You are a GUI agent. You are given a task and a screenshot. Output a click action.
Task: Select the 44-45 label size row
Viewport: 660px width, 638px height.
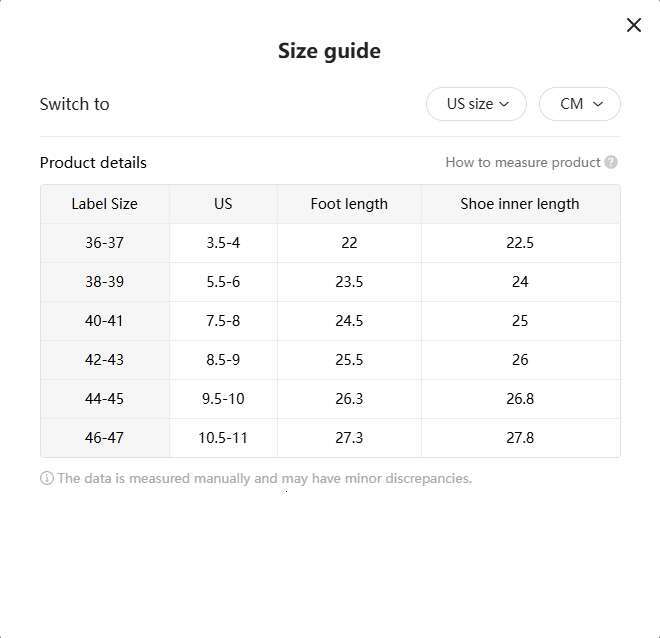104,399
